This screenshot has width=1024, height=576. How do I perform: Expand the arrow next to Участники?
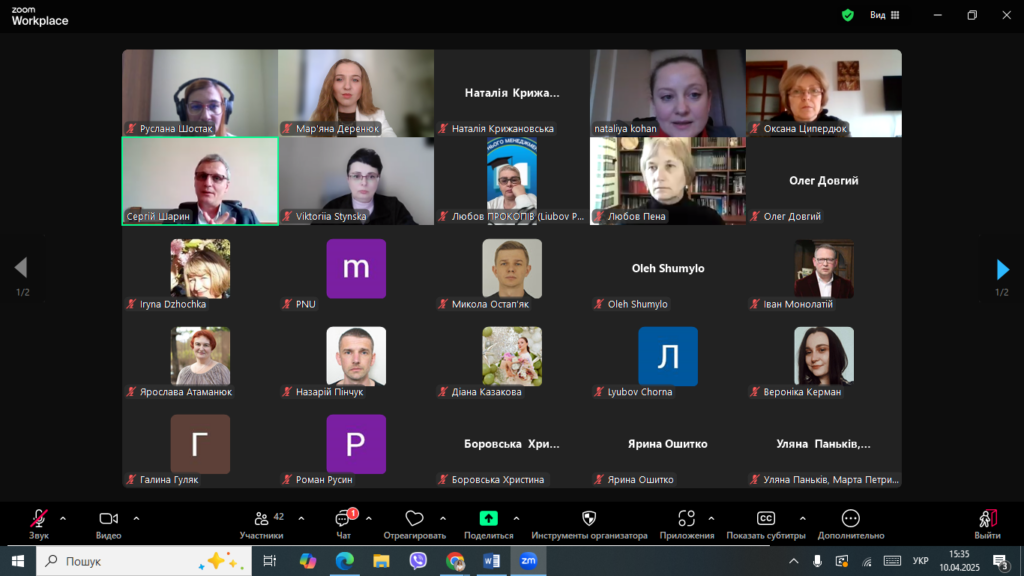(301, 518)
